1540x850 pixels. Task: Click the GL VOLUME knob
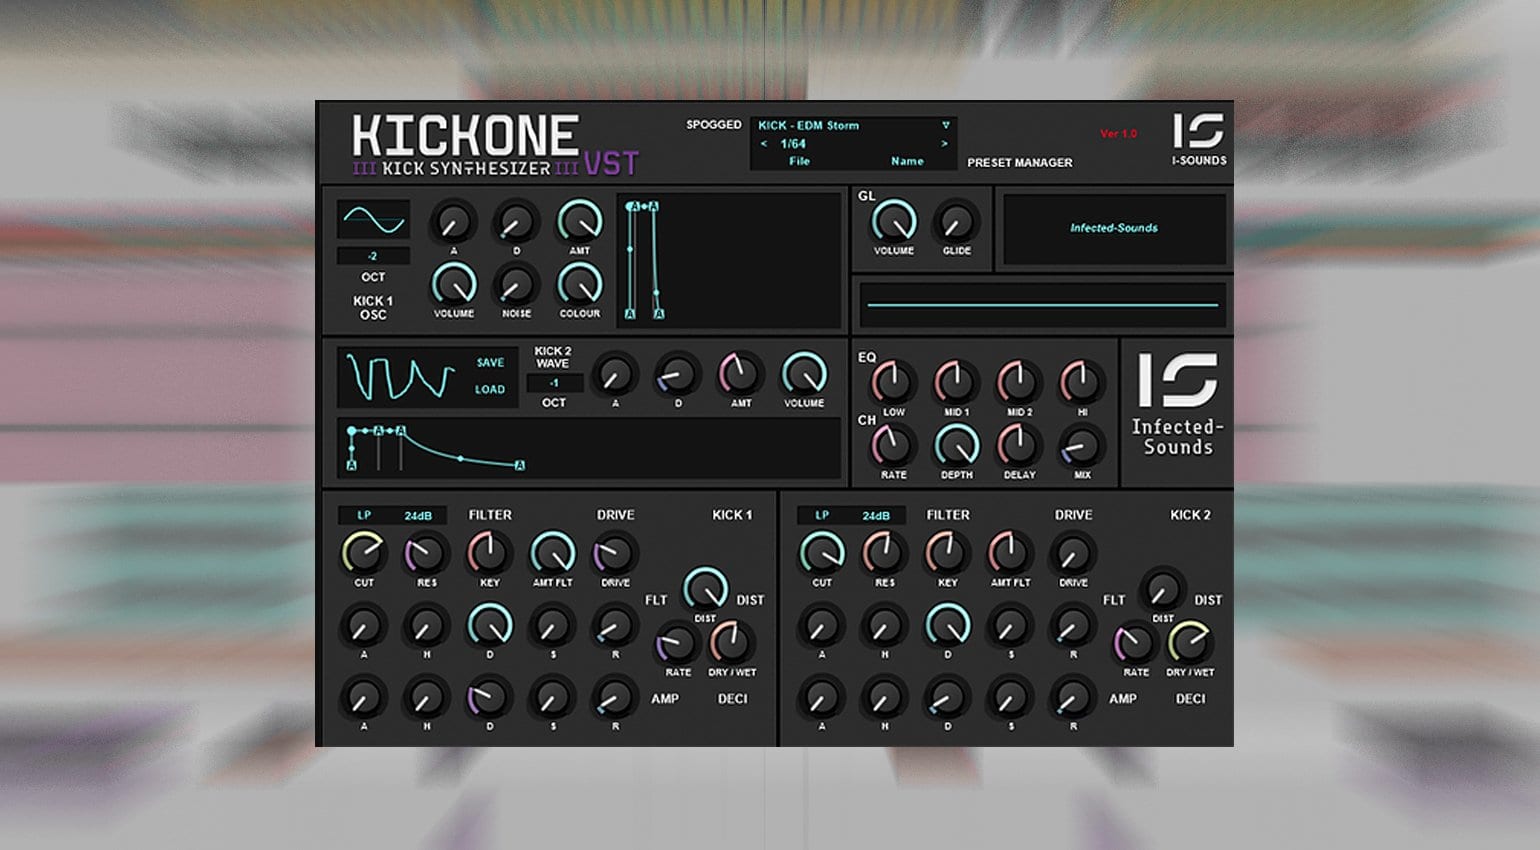[894, 221]
